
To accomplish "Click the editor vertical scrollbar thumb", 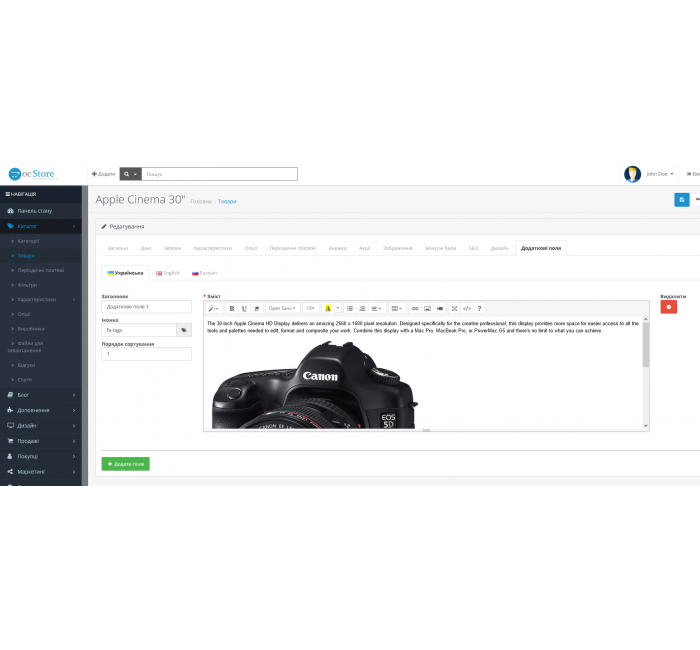I will tap(646, 345).
